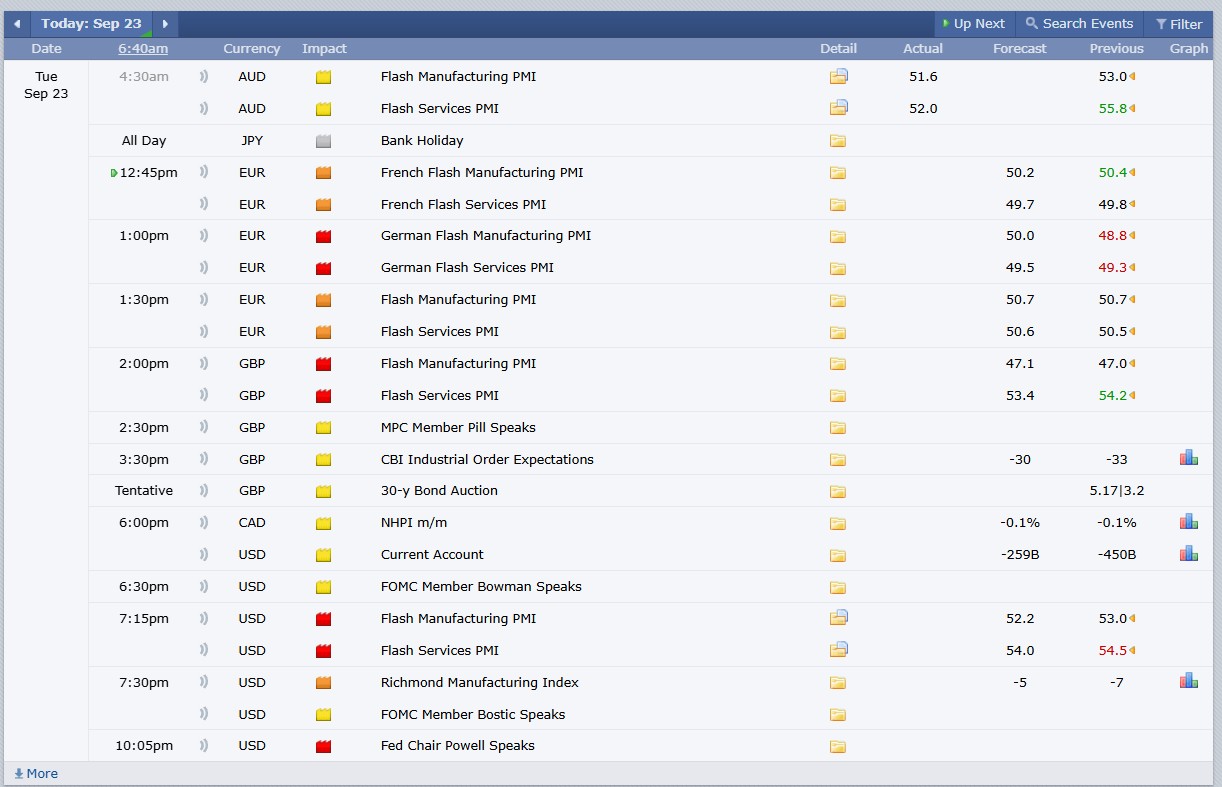
Task: Open graph for CBI Industrial Order Expectations
Action: pyautogui.click(x=1188, y=459)
